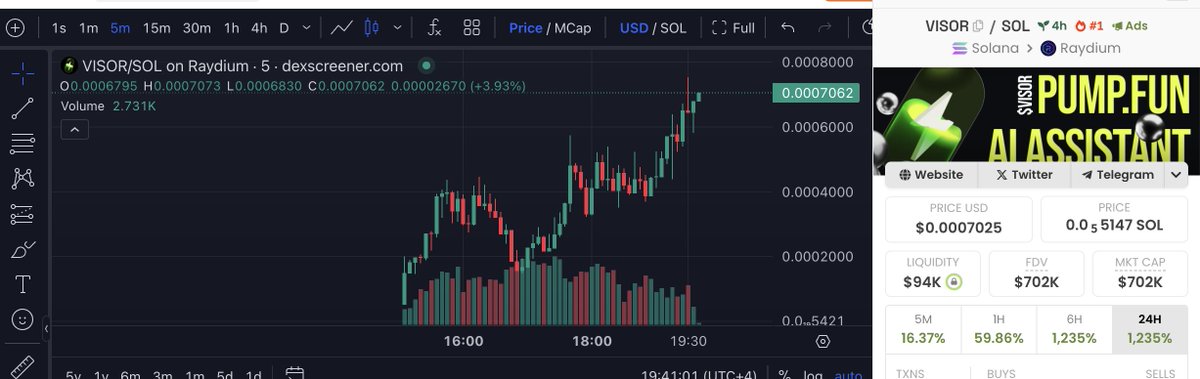
Task: Switch chart quote to SOL
Action: click(x=673, y=28)
